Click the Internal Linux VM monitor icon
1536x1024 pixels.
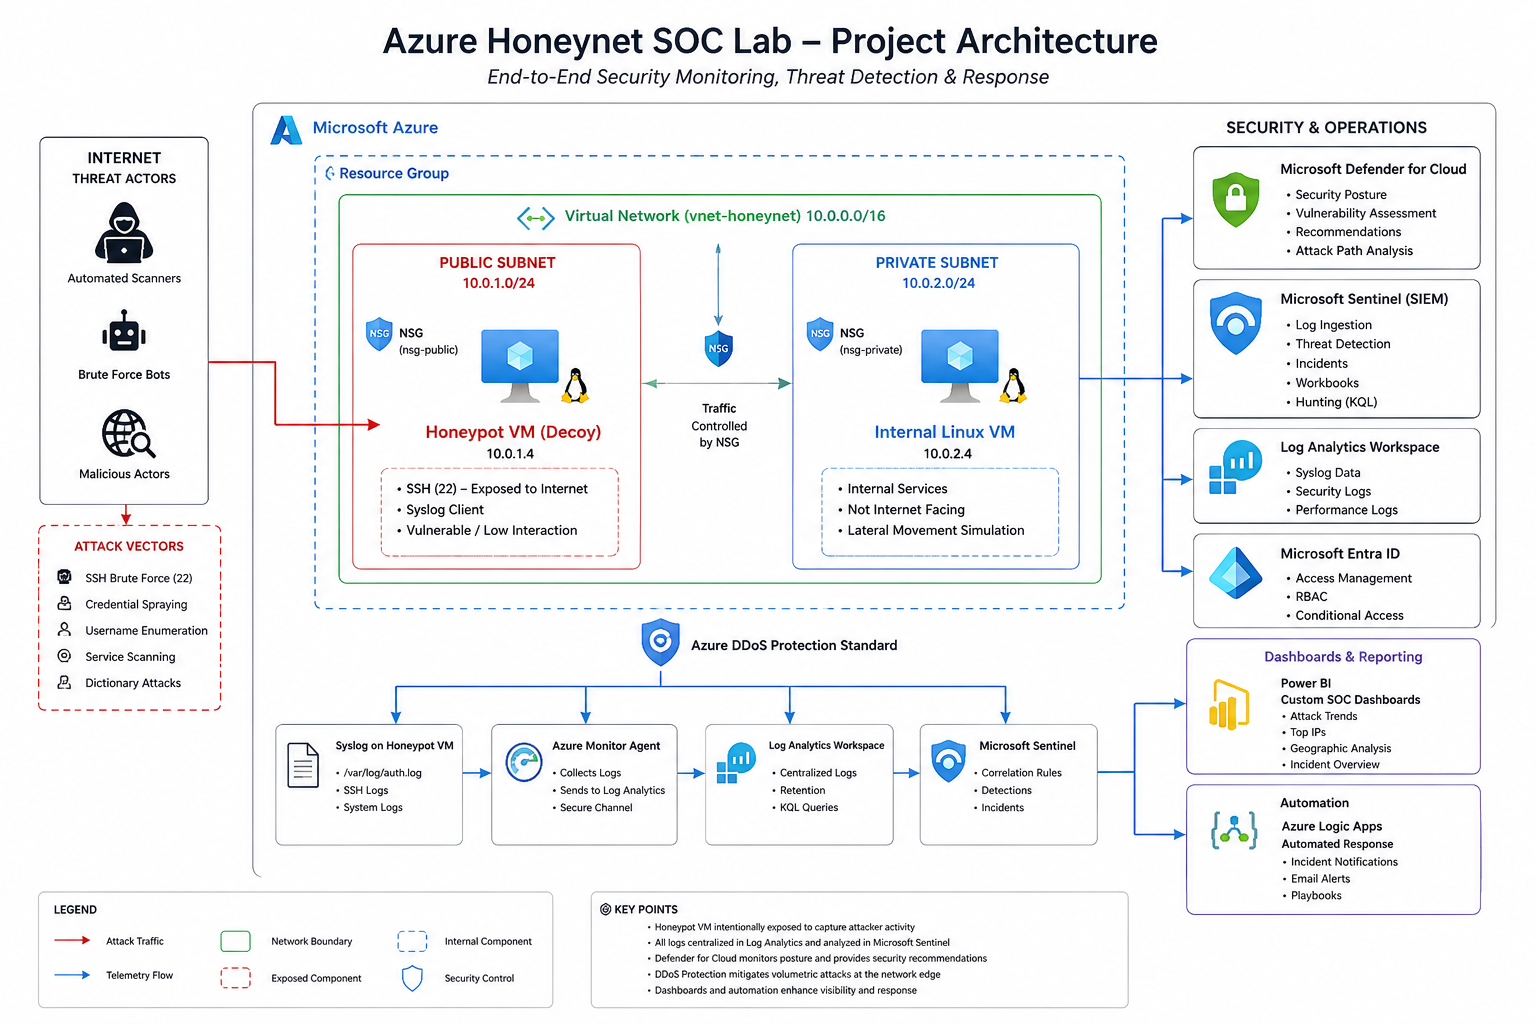coord(960,365)
